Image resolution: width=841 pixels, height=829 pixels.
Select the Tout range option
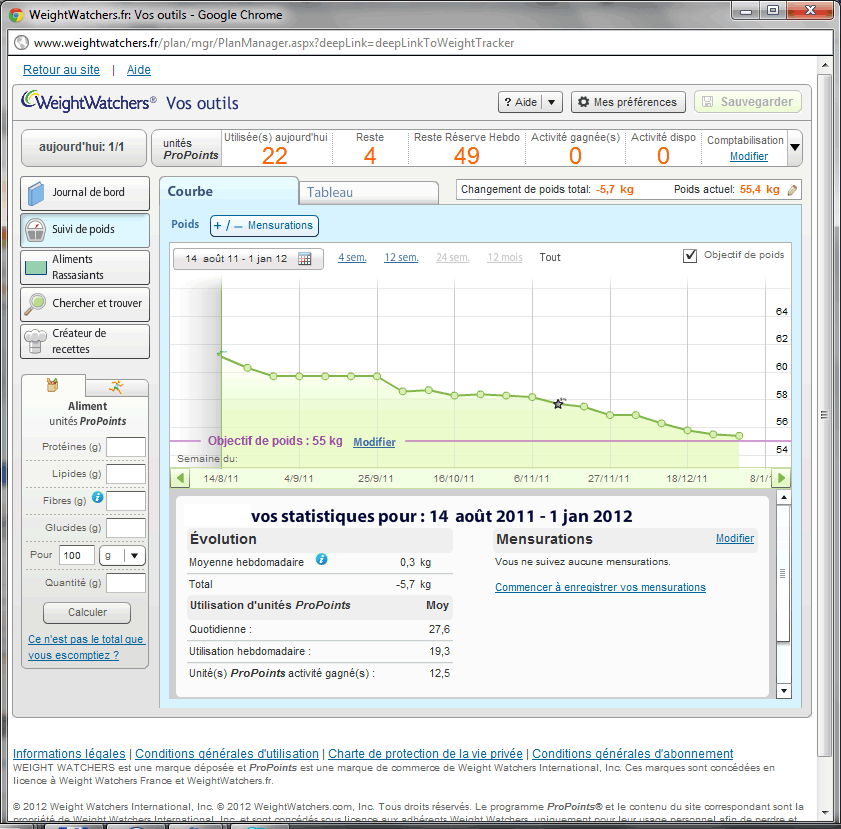(x=550, y=257)
